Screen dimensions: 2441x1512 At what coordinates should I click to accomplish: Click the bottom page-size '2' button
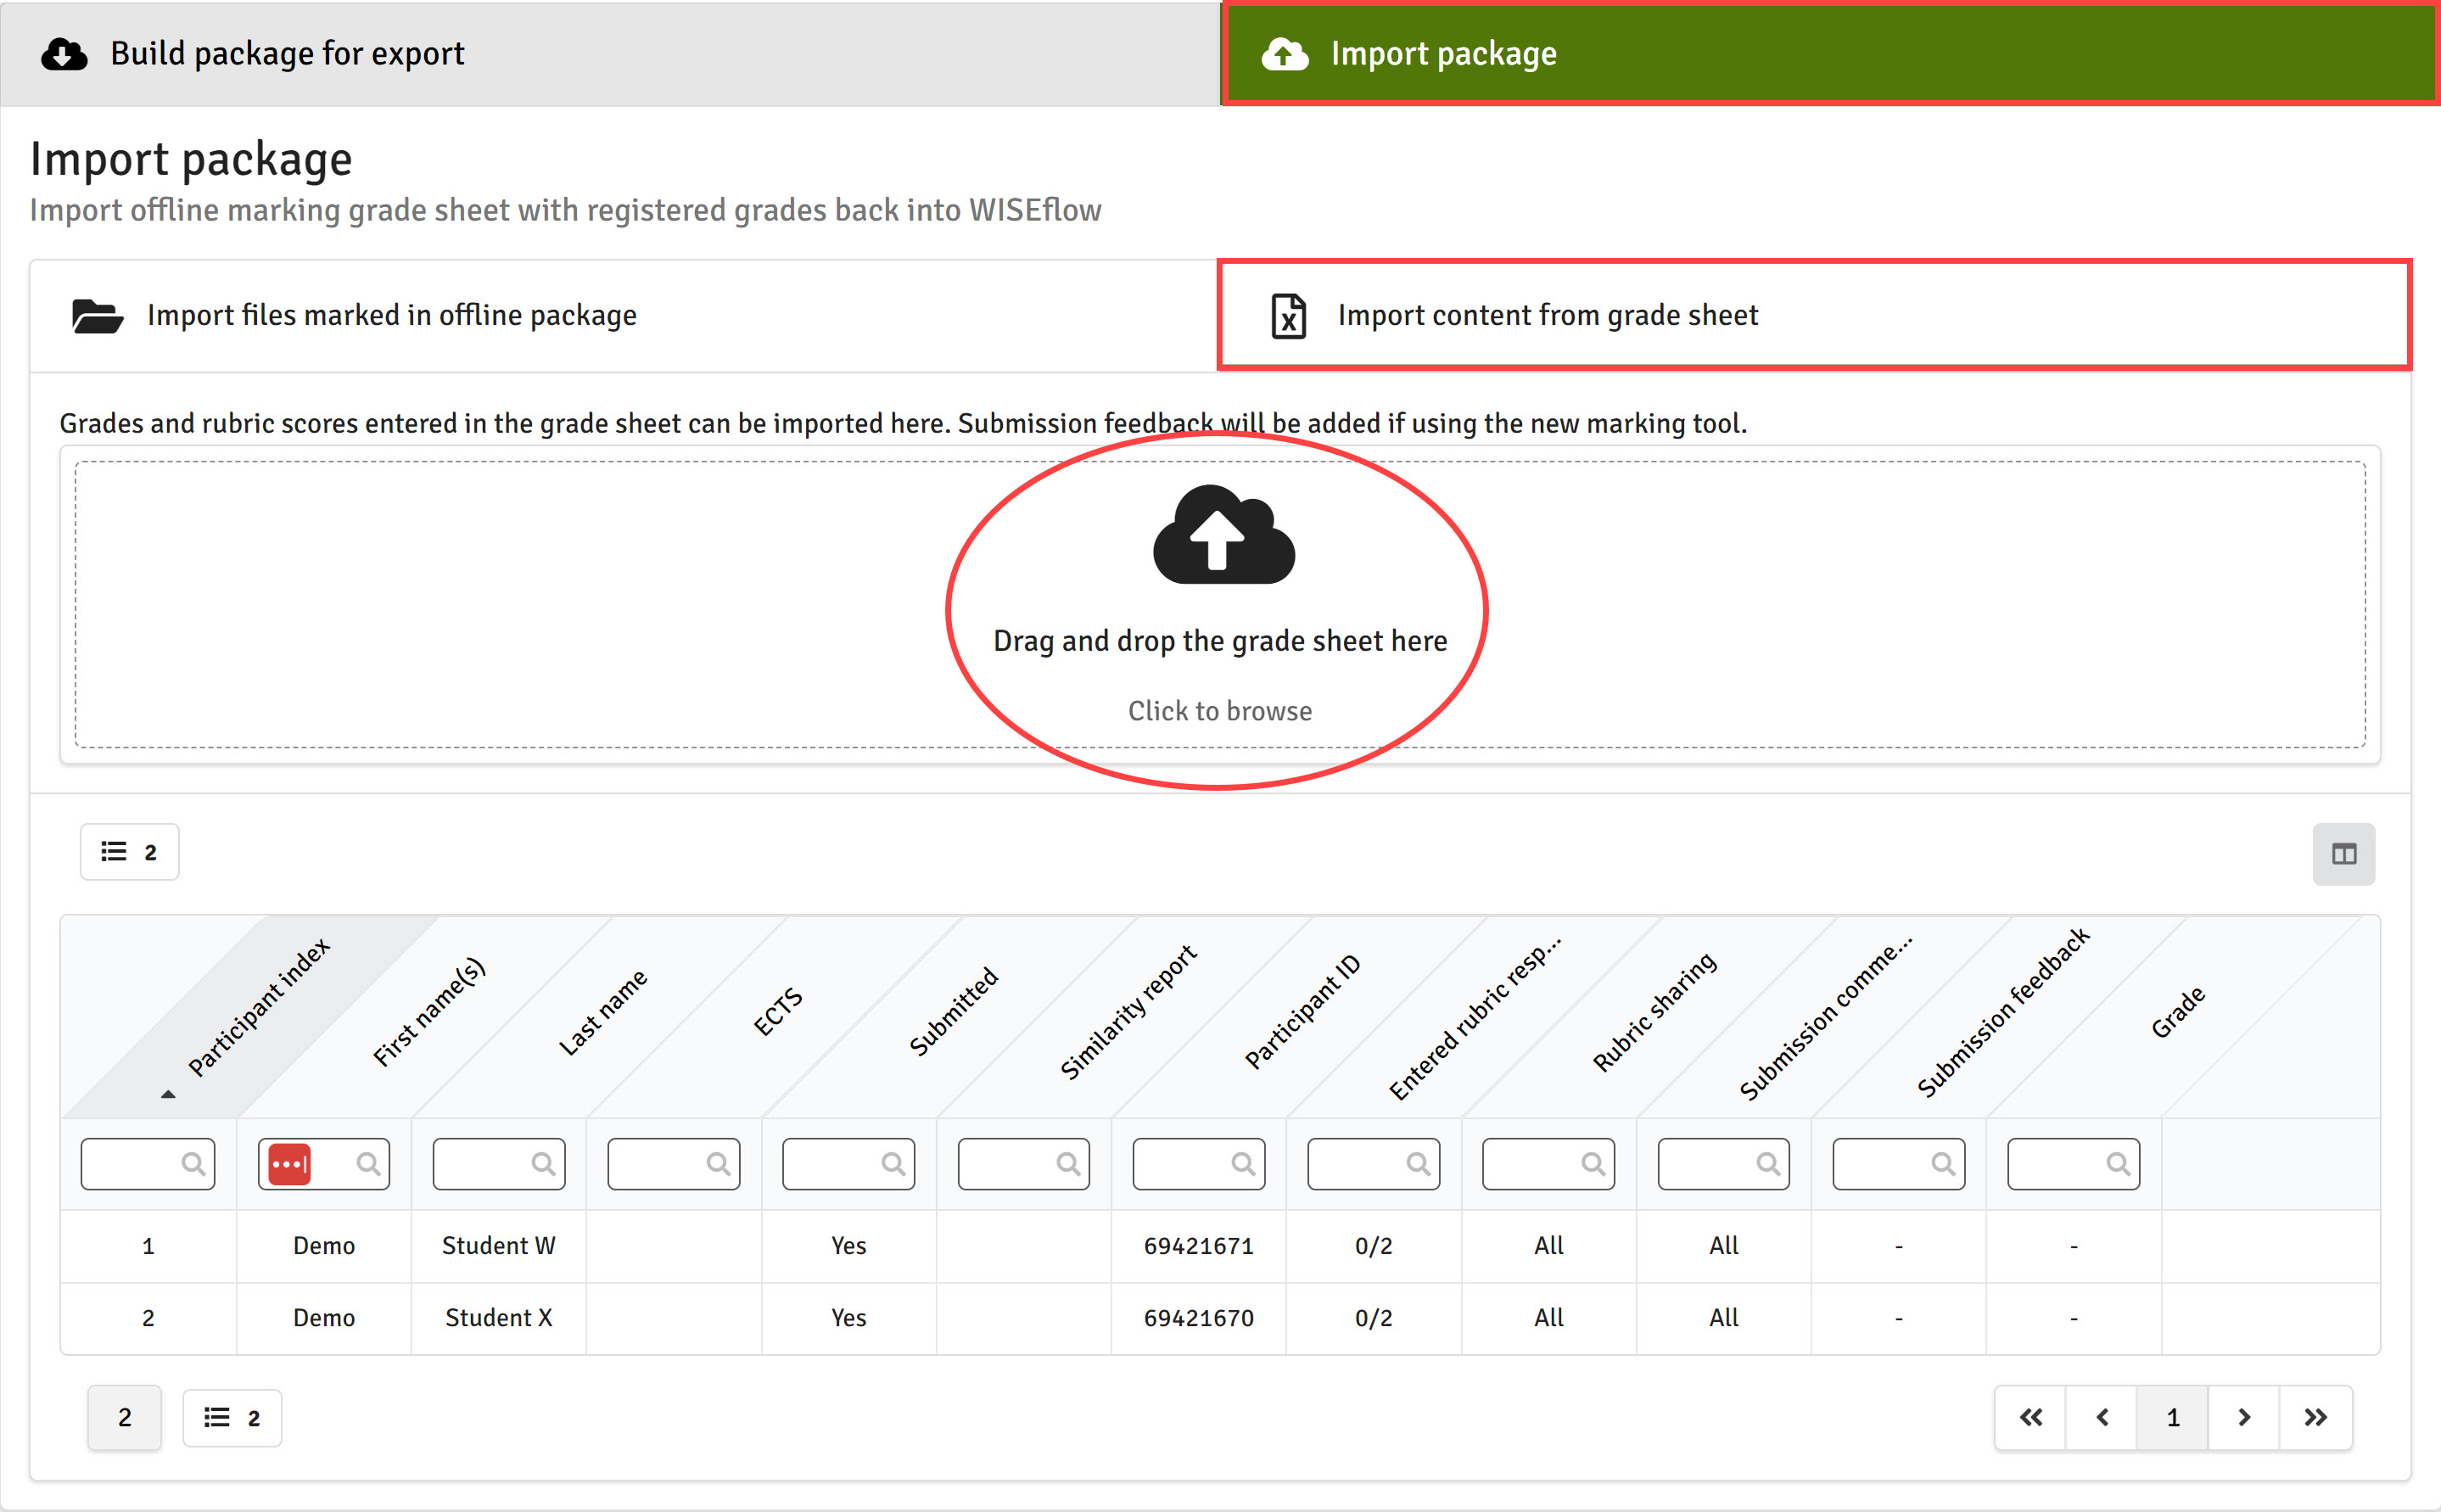coord(124,1417)
